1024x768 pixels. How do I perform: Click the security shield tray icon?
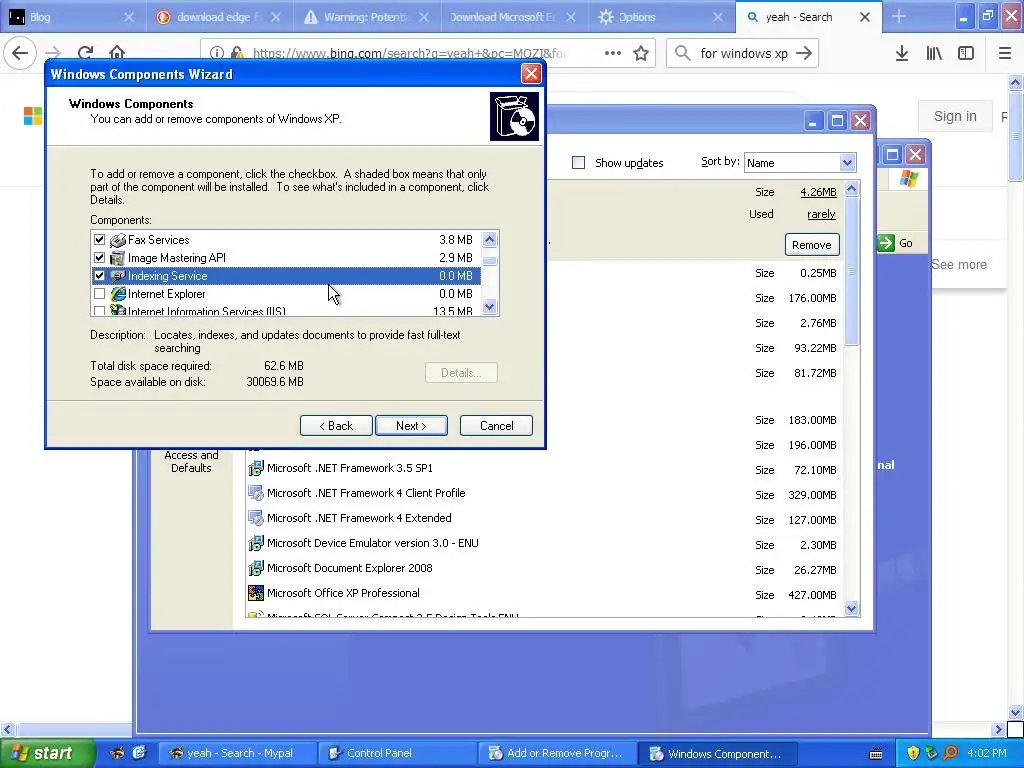click(913, 753)
